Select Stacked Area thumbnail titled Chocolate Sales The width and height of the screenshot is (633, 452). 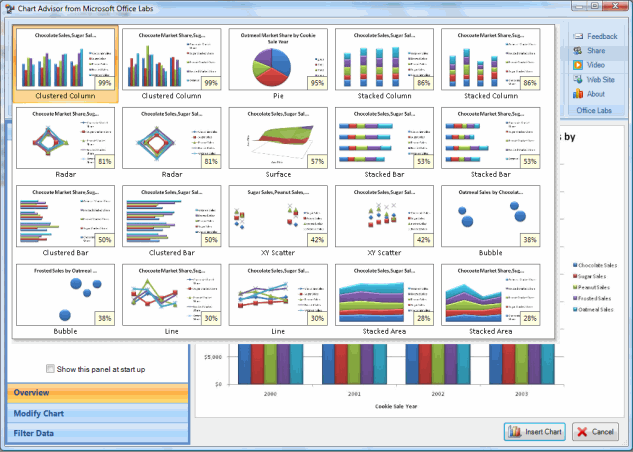(384, 295)
